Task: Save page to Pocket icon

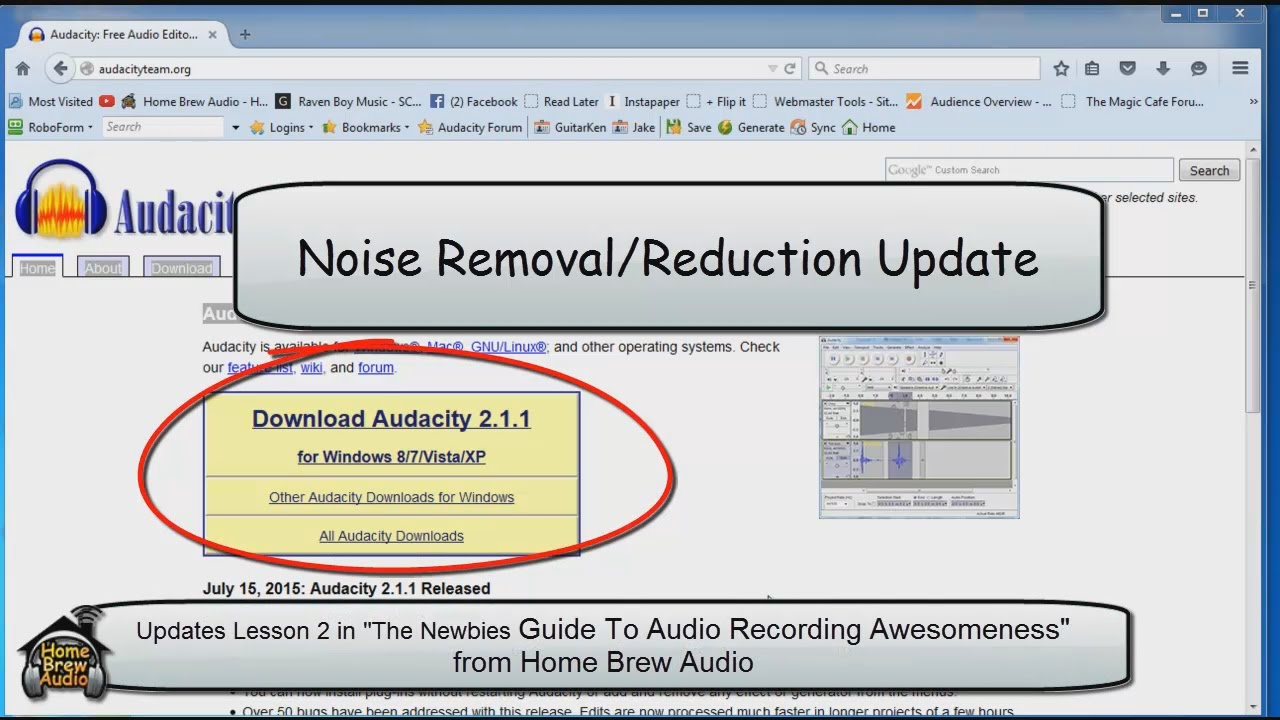Action: pos(1127,69)
